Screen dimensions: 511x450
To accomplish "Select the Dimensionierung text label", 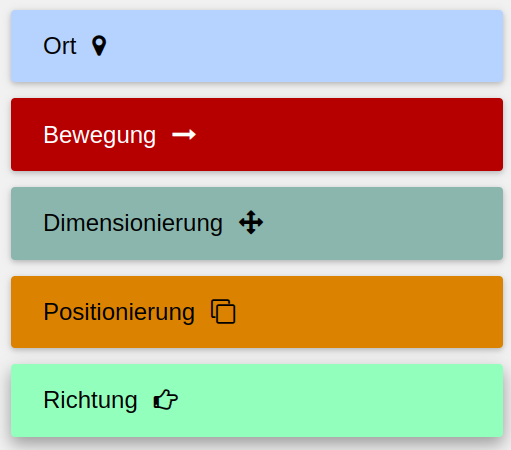I will point(133,223).
